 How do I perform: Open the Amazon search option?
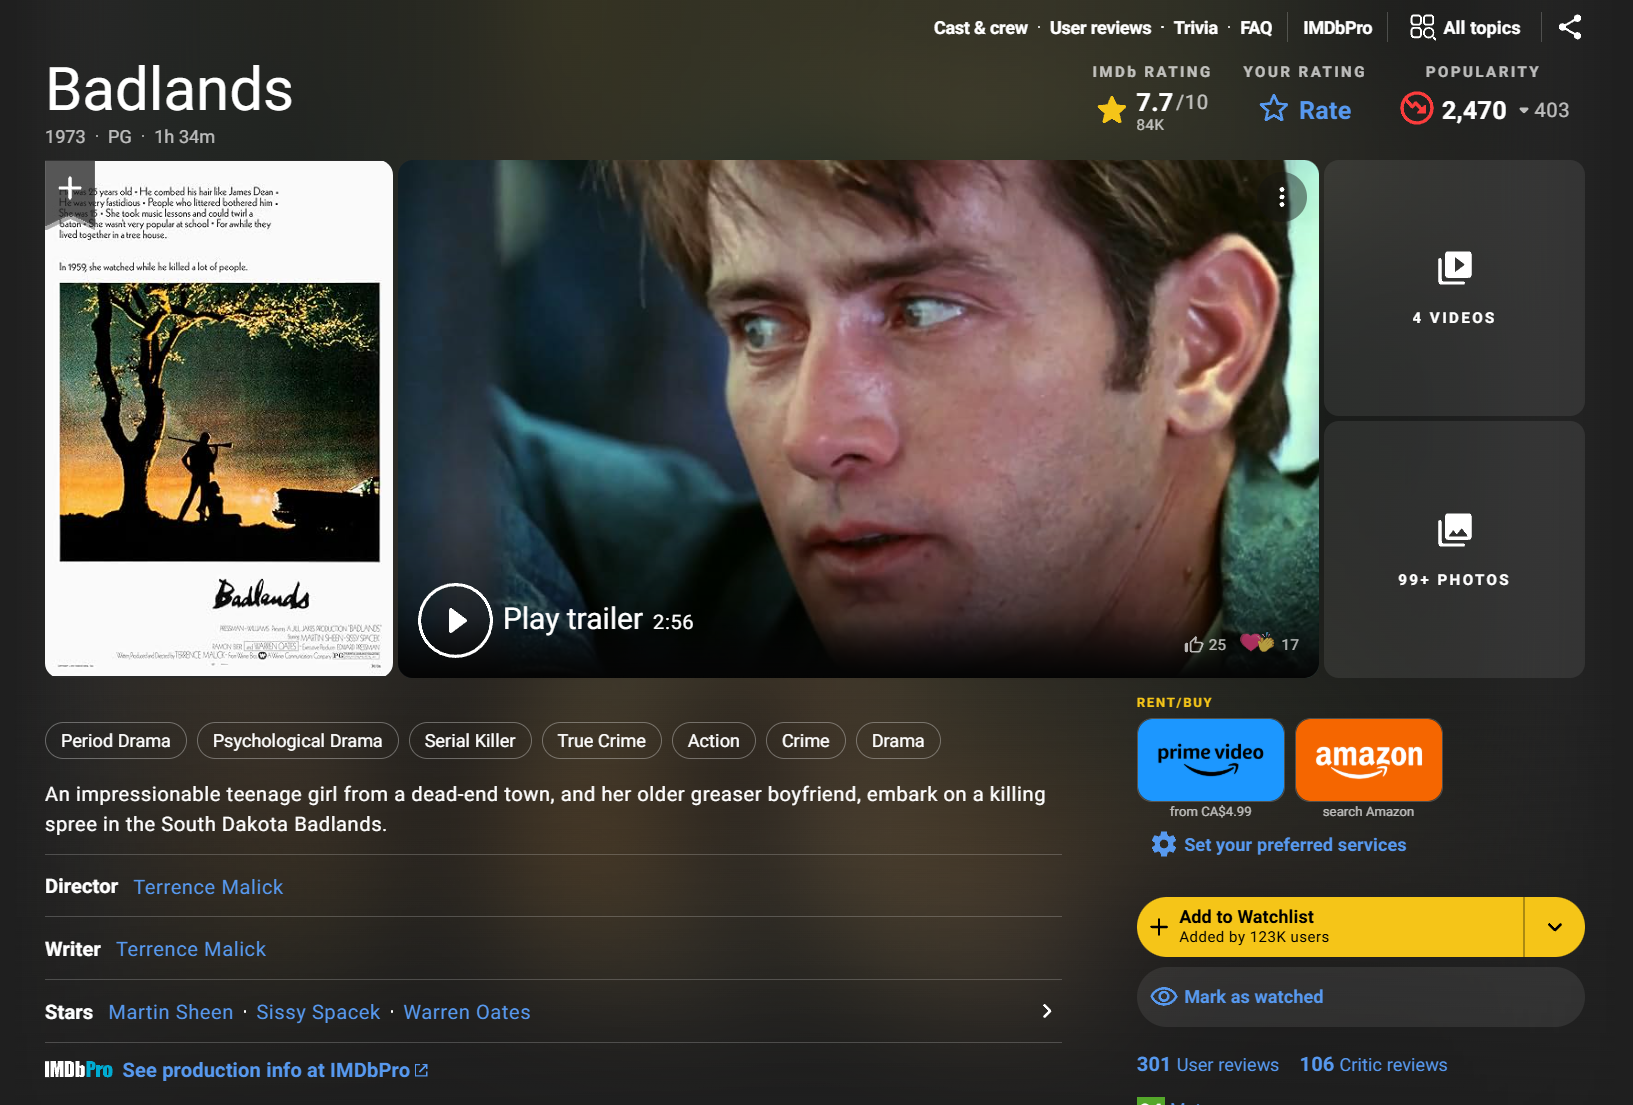click(x=1368, y=760)
